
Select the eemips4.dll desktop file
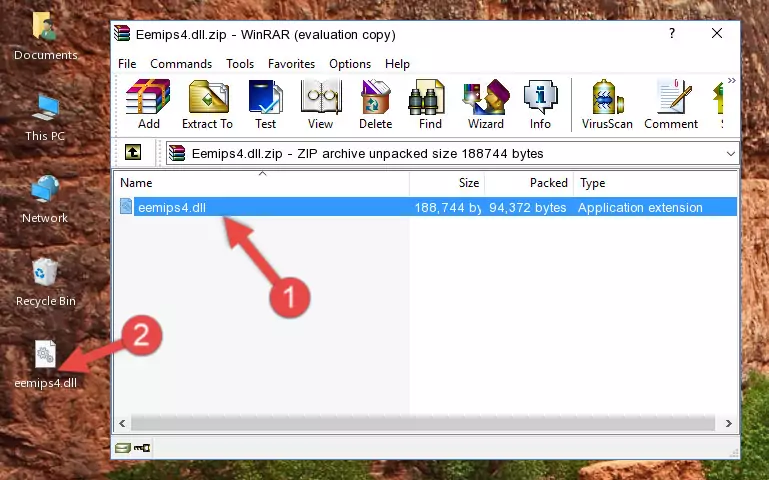tap(45, 365)
